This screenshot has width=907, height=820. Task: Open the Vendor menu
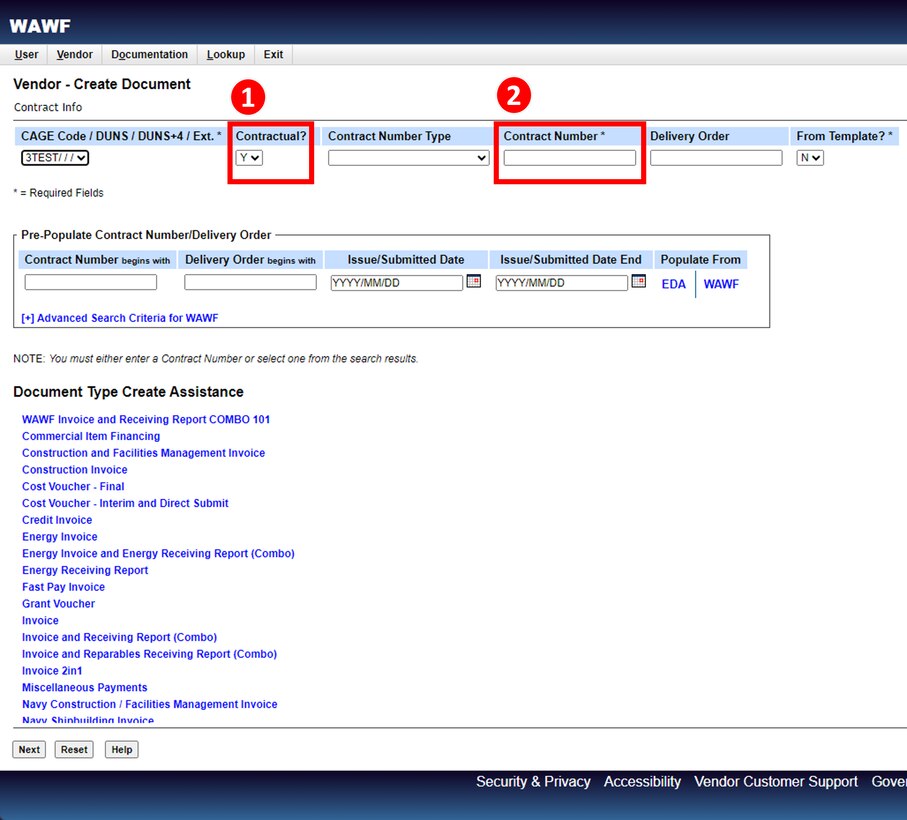coord(75,55)
